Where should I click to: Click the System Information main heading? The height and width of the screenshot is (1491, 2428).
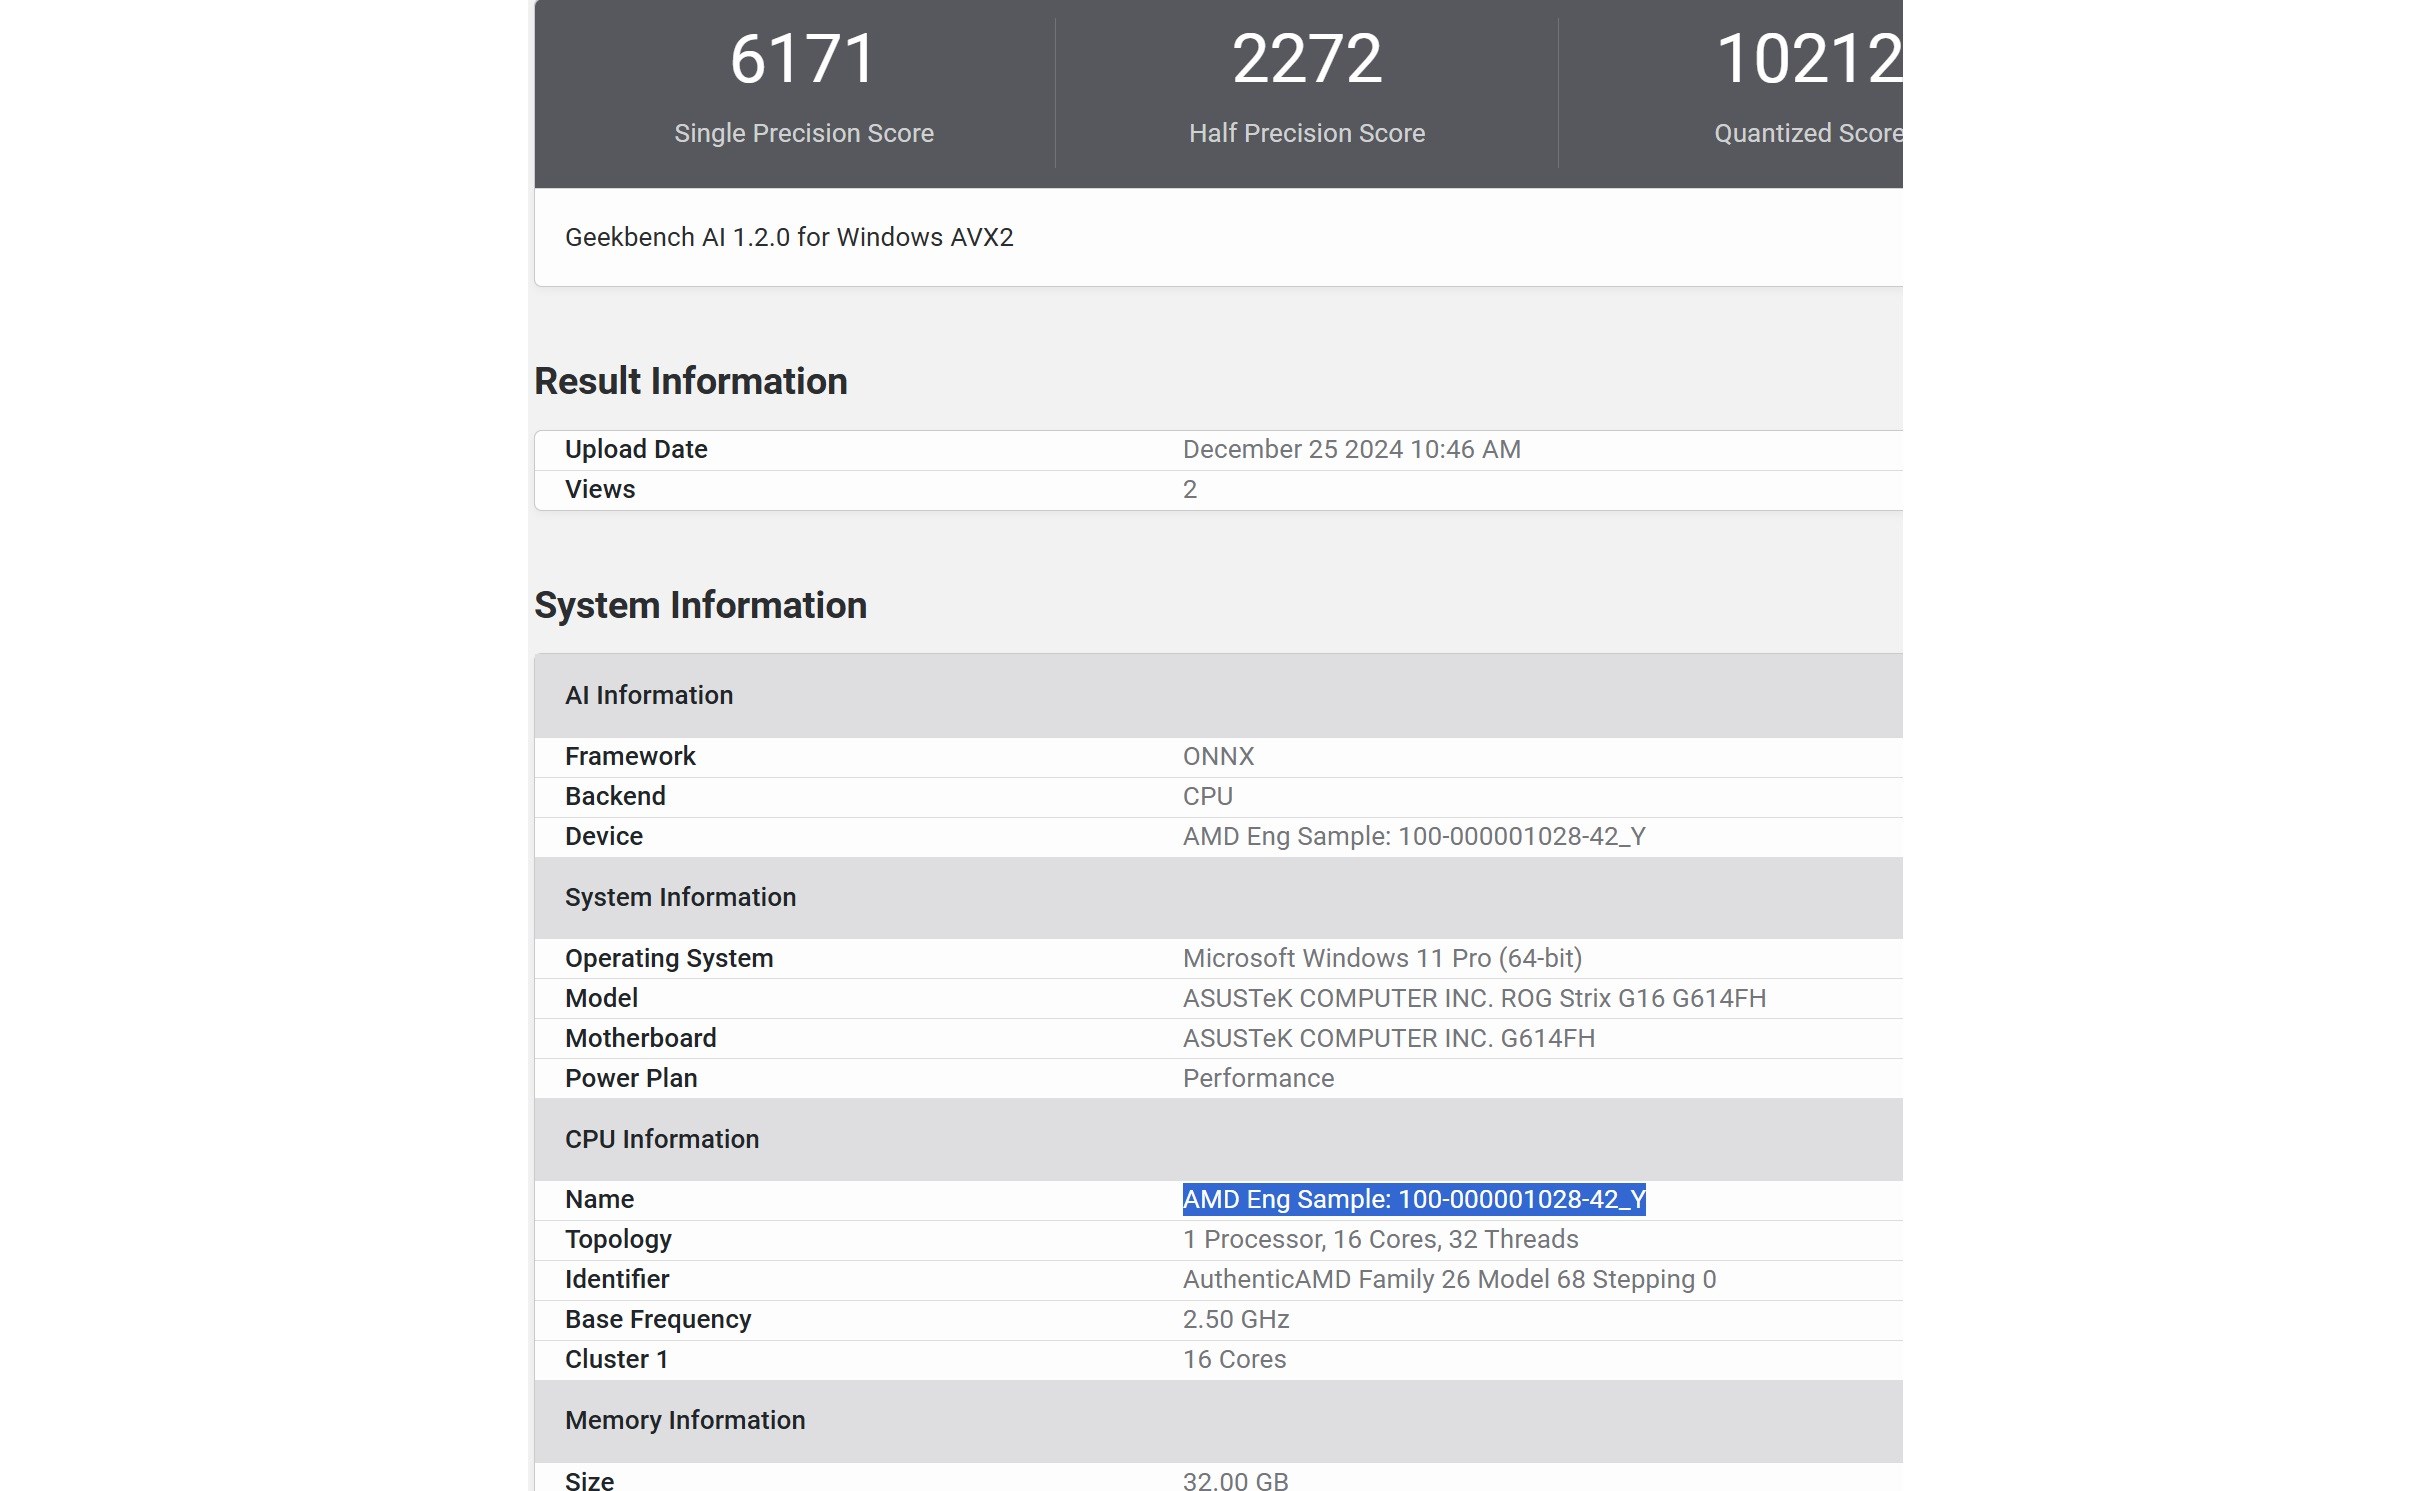[700, 605]
